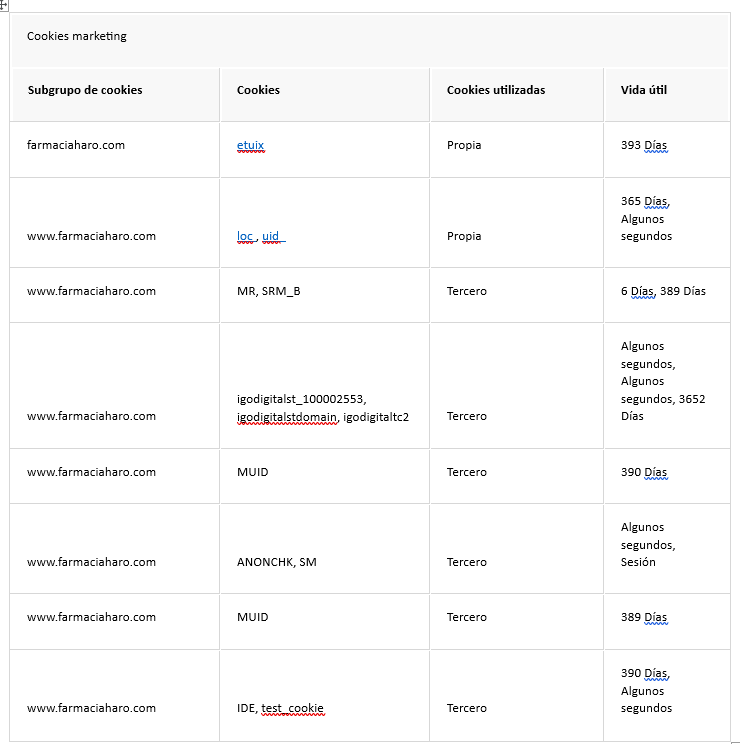Click the test_cookie underlined word
This screenshot has width=740, height=744.
[x=293, y=708]
